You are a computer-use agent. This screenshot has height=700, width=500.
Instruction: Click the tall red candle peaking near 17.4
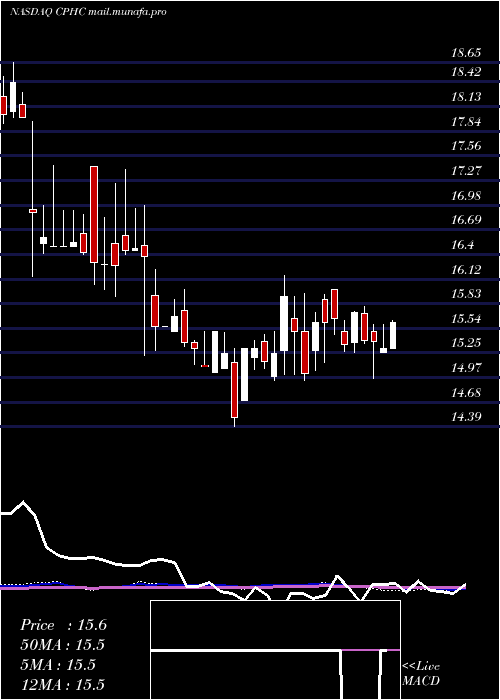(94, 214)
